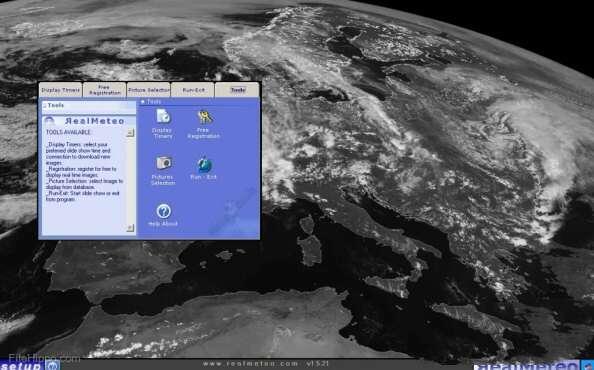Switch to the Picture Selection tab
Viewport: 594px width, 370px height.
148,90
